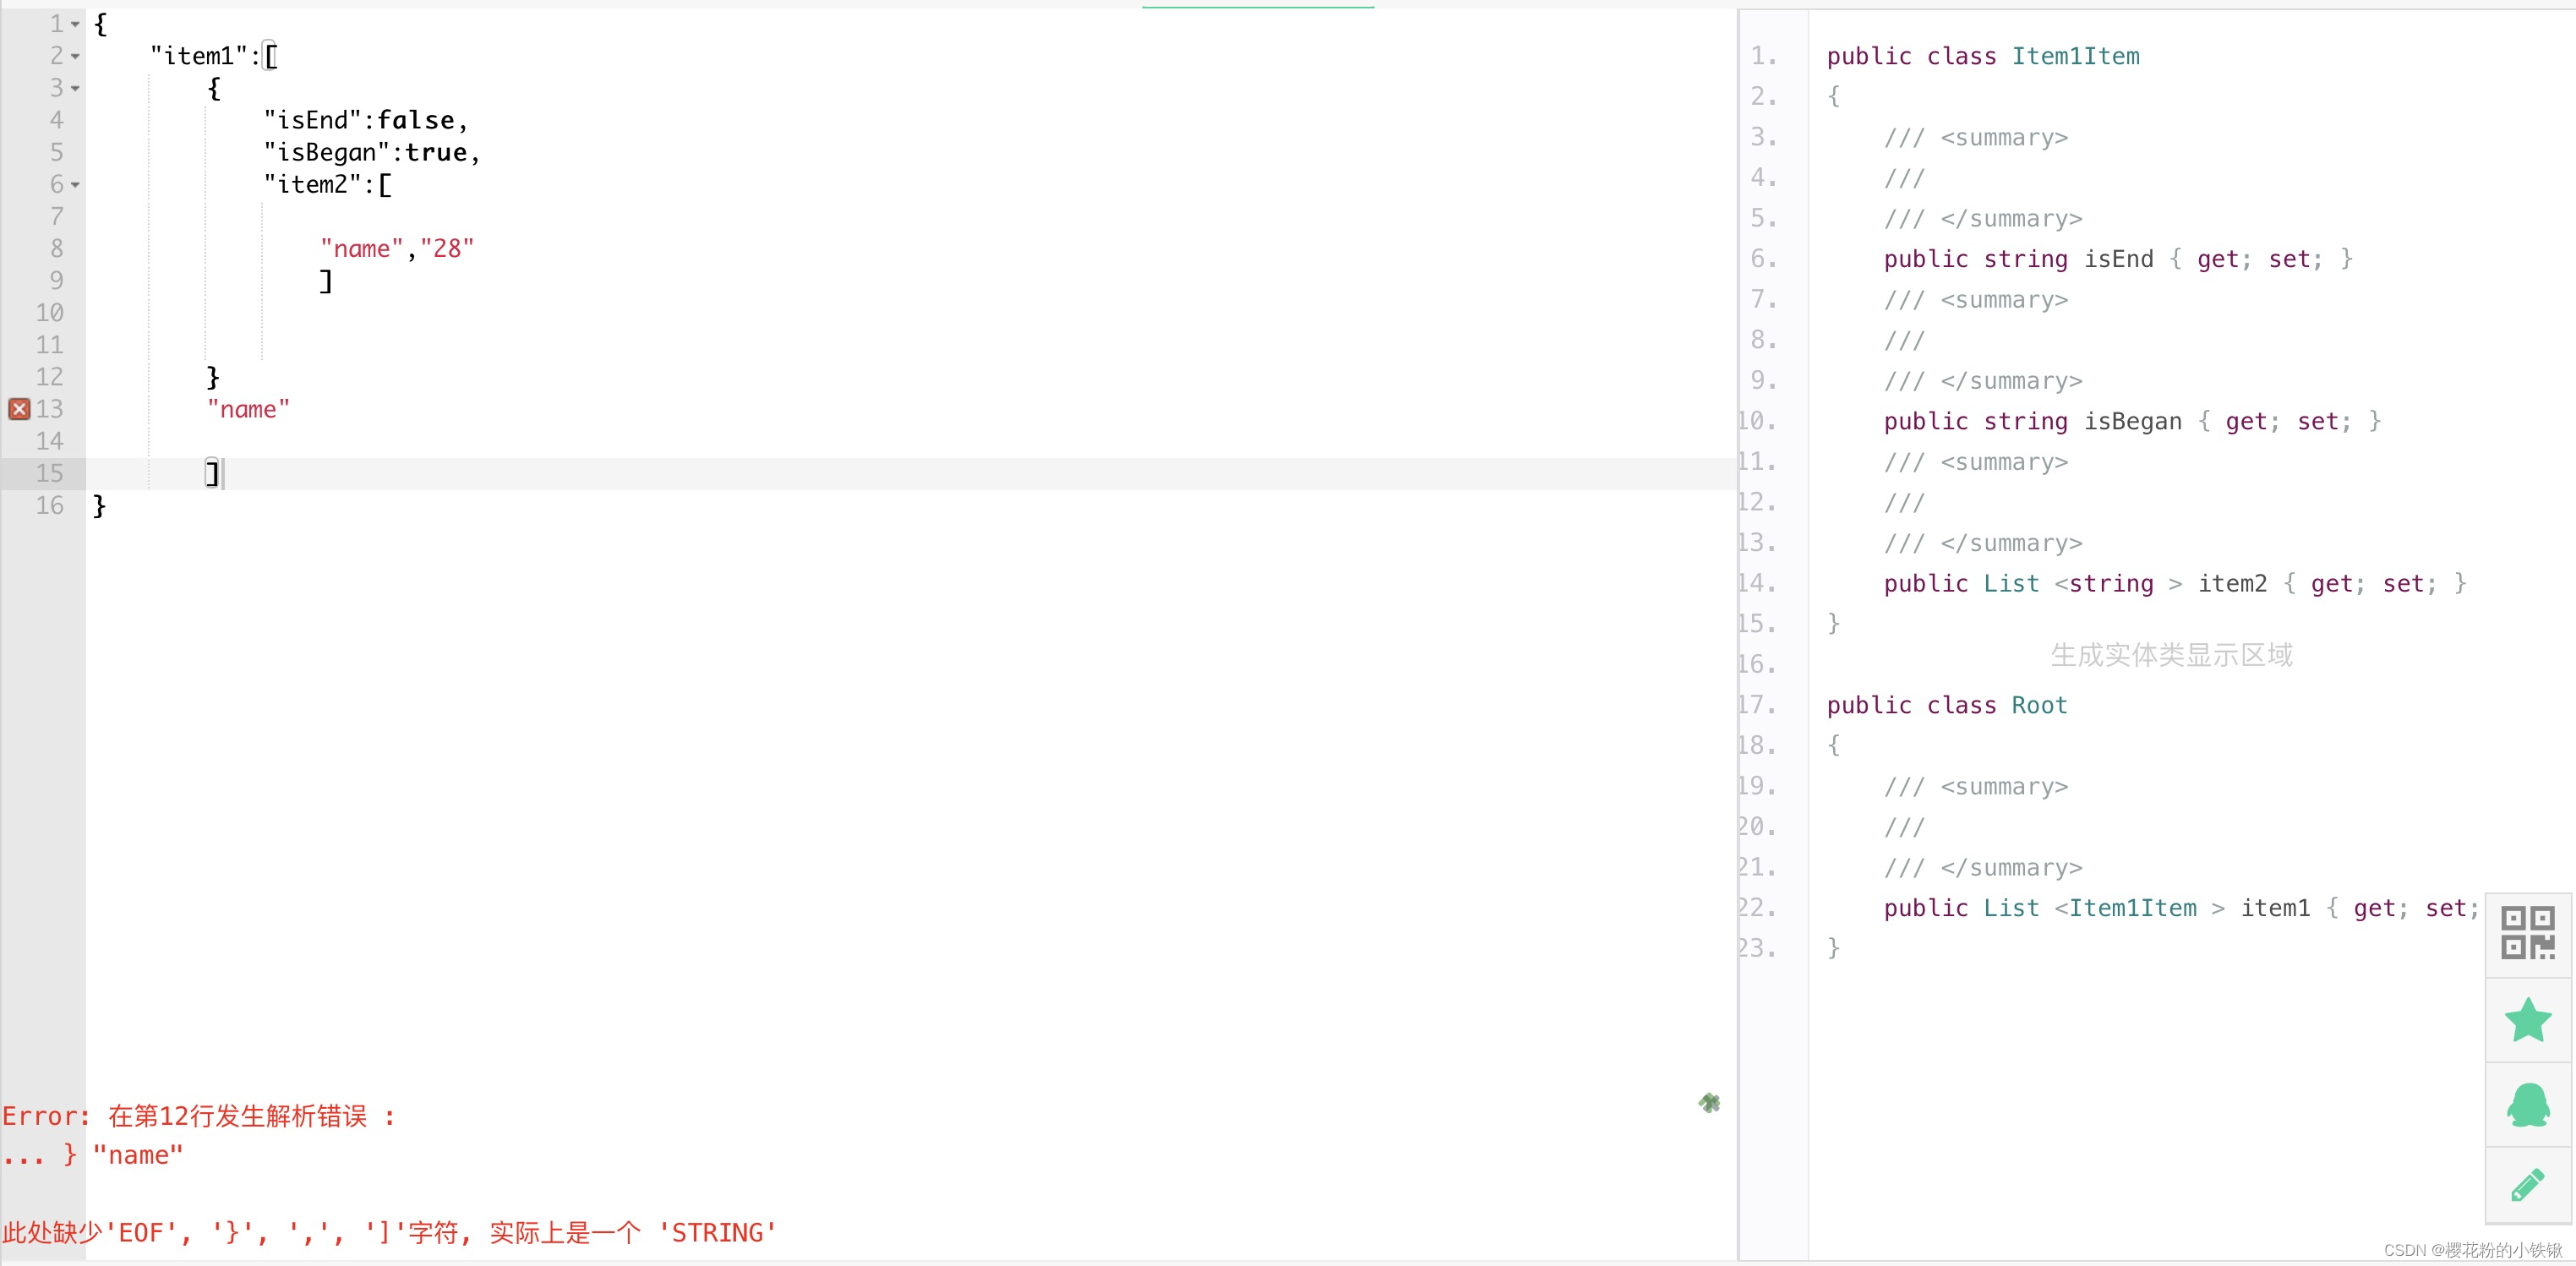
Task: Click the closing bracket on line 9
Action: point(326,280)
